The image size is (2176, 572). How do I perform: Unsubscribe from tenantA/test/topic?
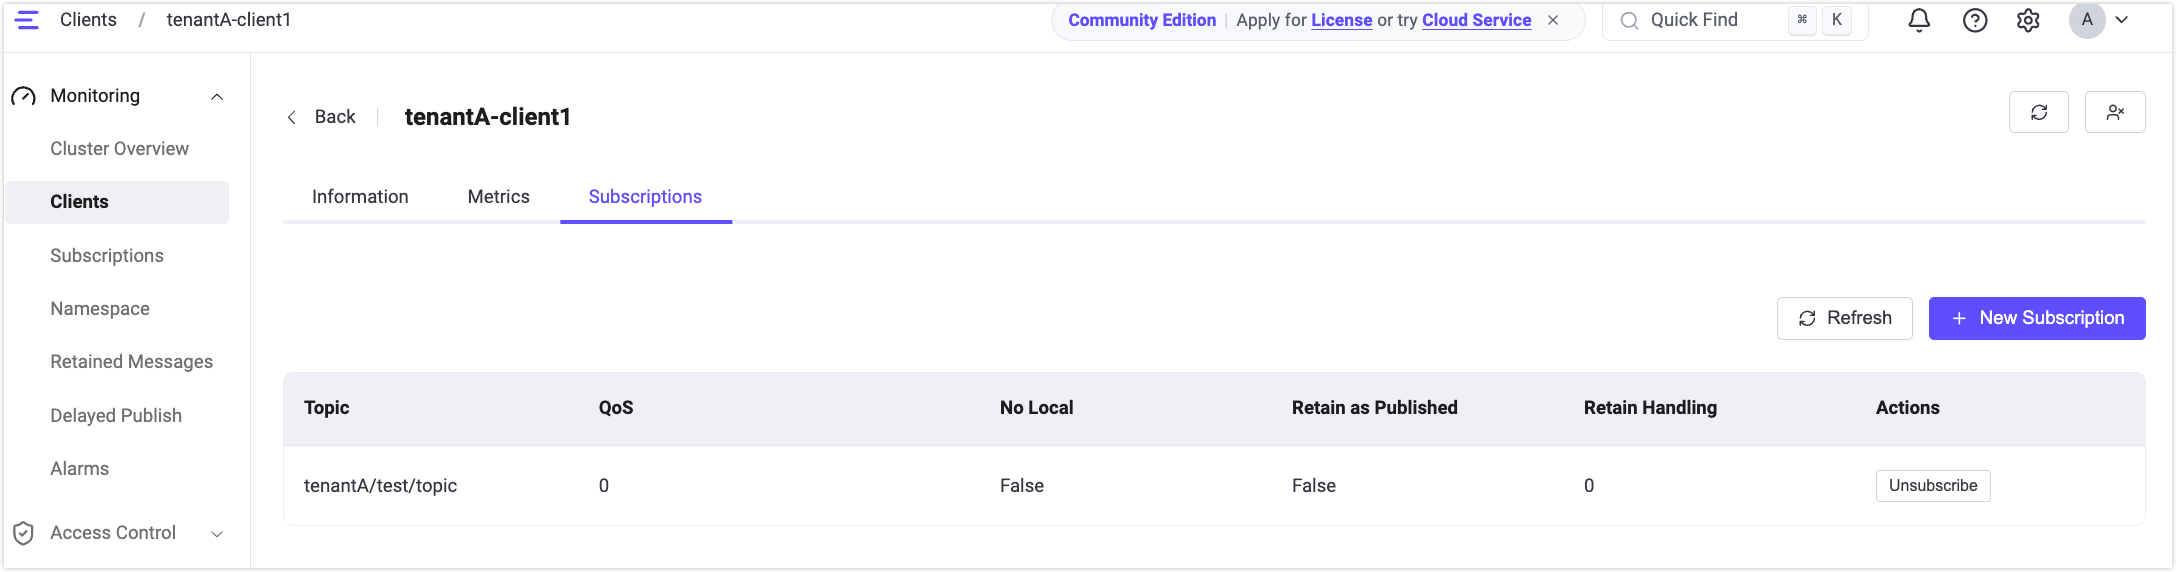(x=1933, y=486)
